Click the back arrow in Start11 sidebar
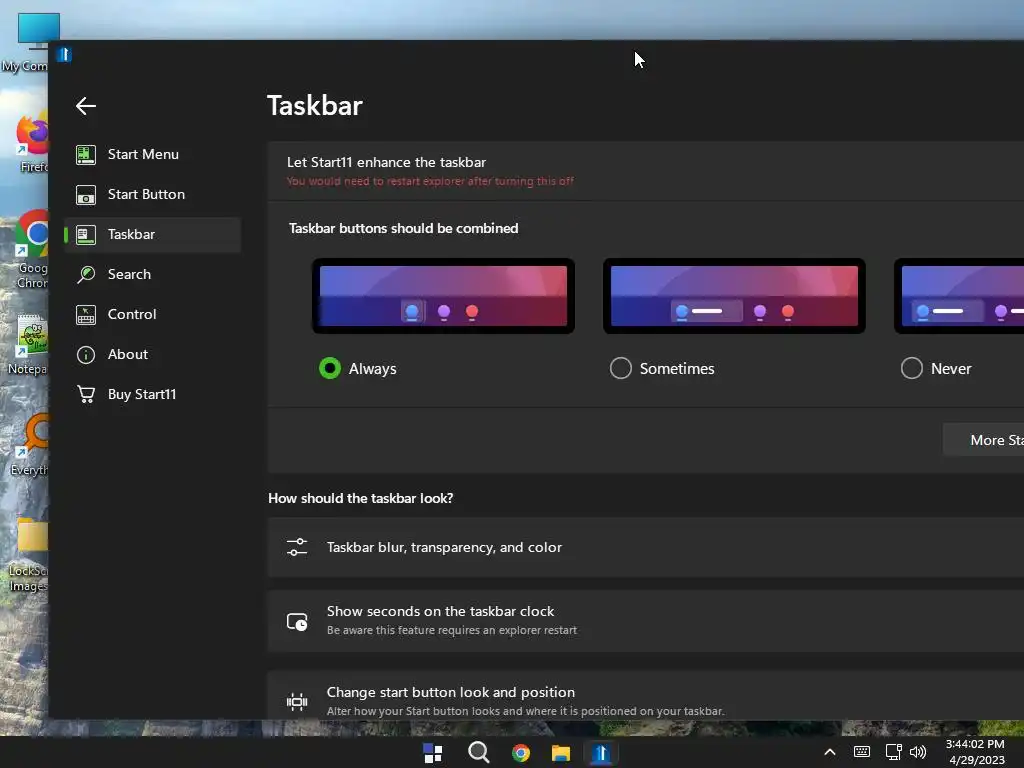Image resolution: width=1024 pixels, height=768 pixels. [86, 106]
